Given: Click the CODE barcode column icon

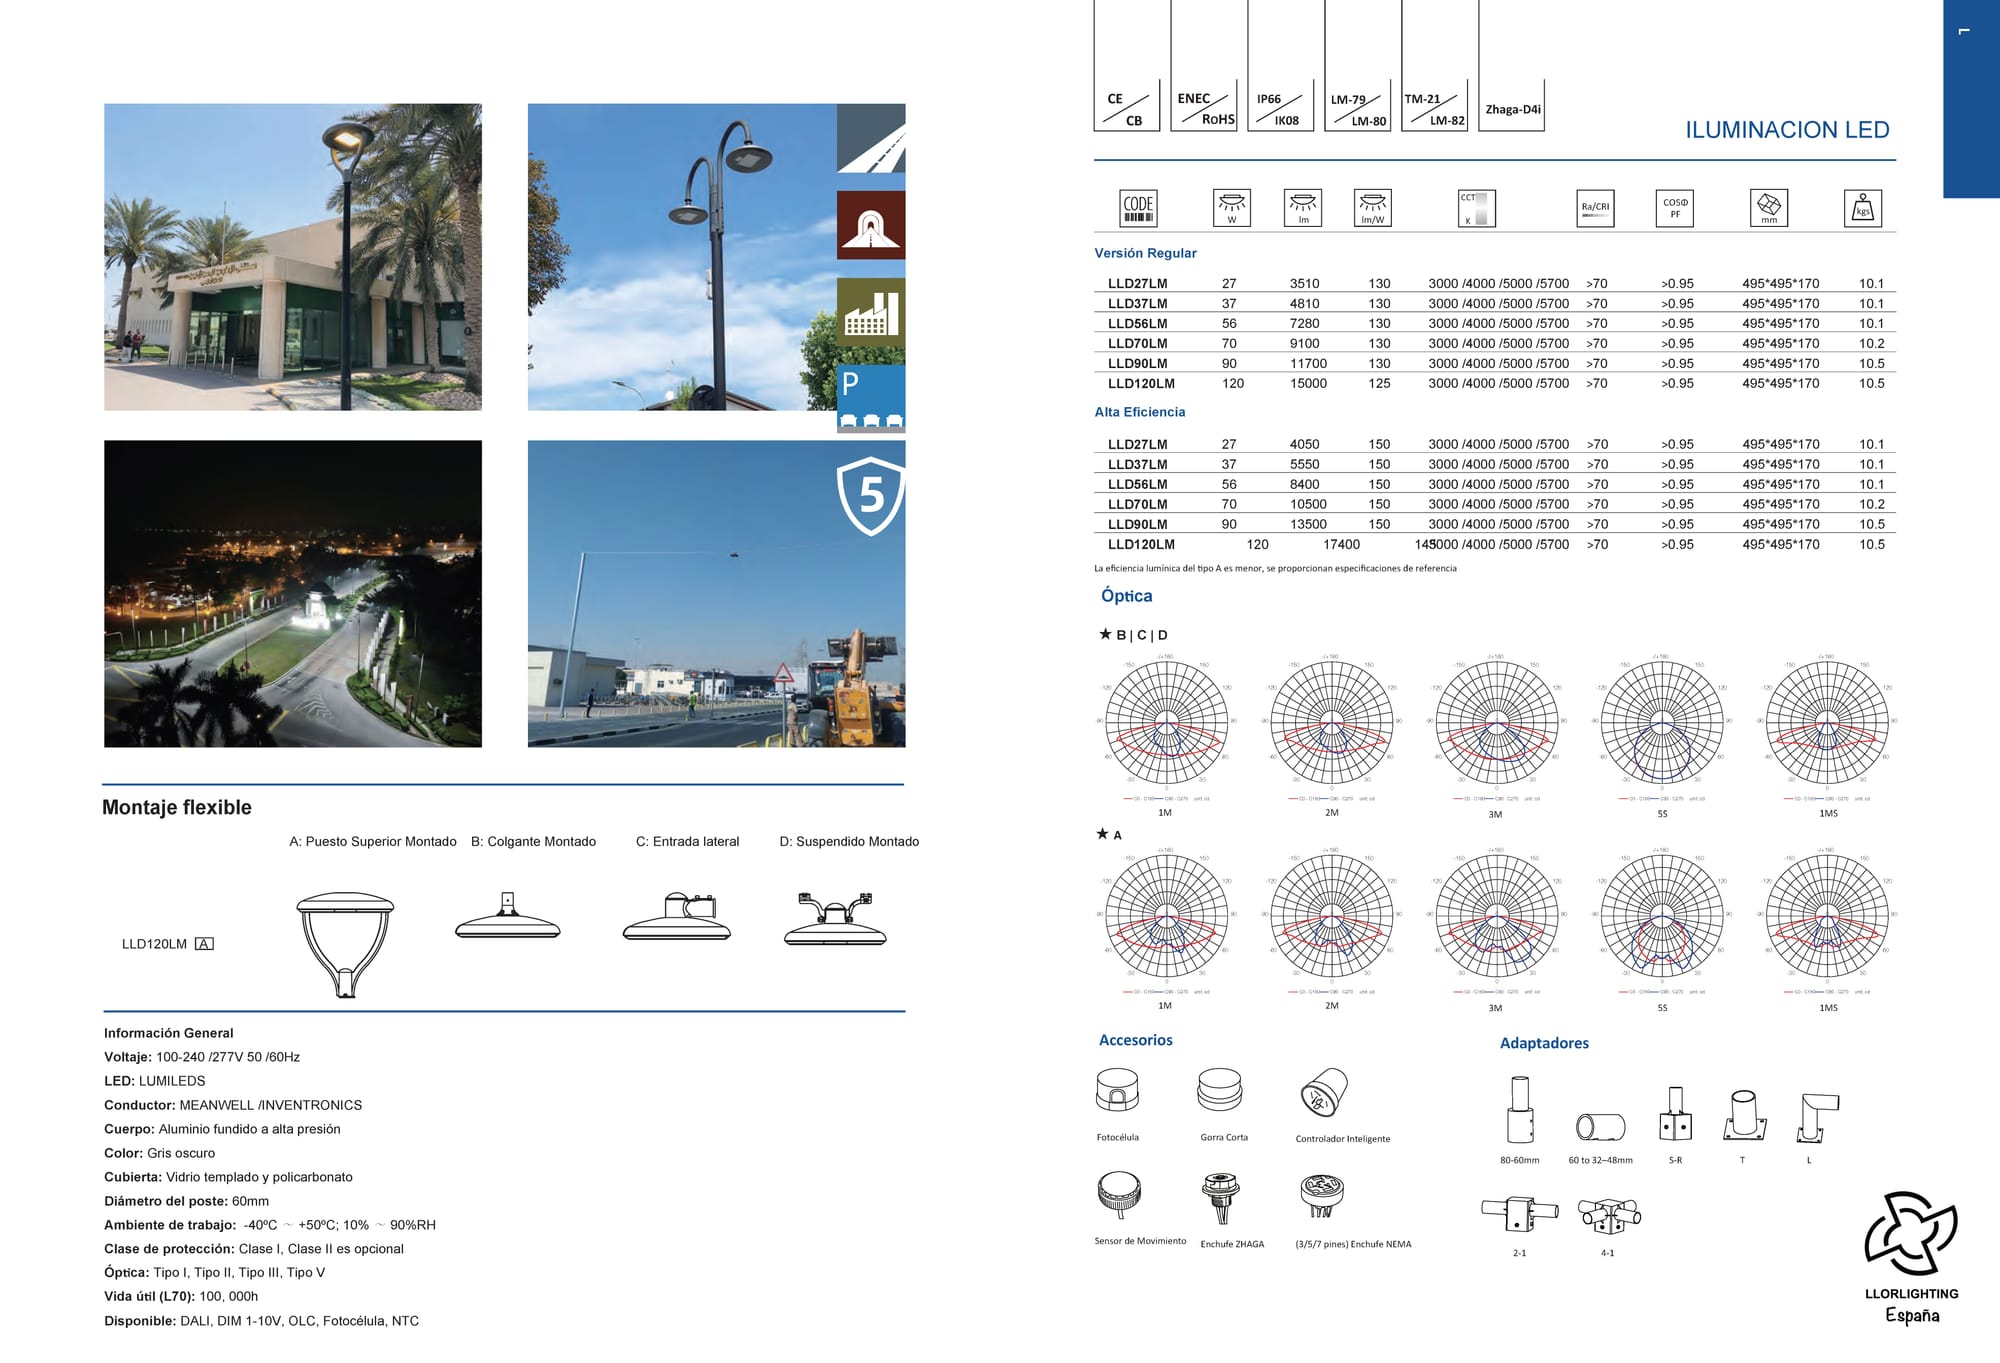Looking at the screenshot, I should [x=1138, y=208].
